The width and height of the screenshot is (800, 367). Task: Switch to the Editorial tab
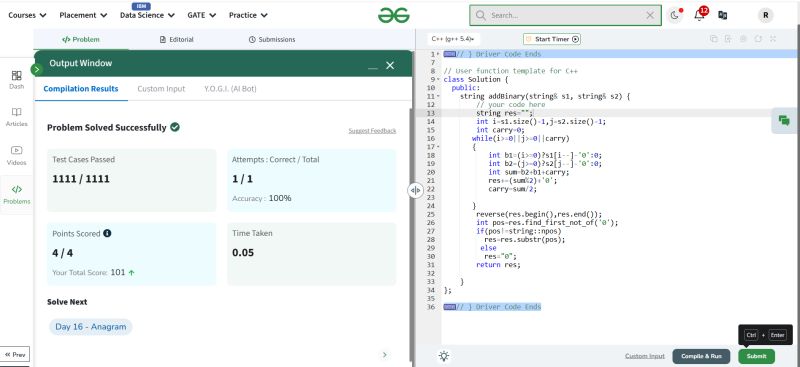(177, 39)
